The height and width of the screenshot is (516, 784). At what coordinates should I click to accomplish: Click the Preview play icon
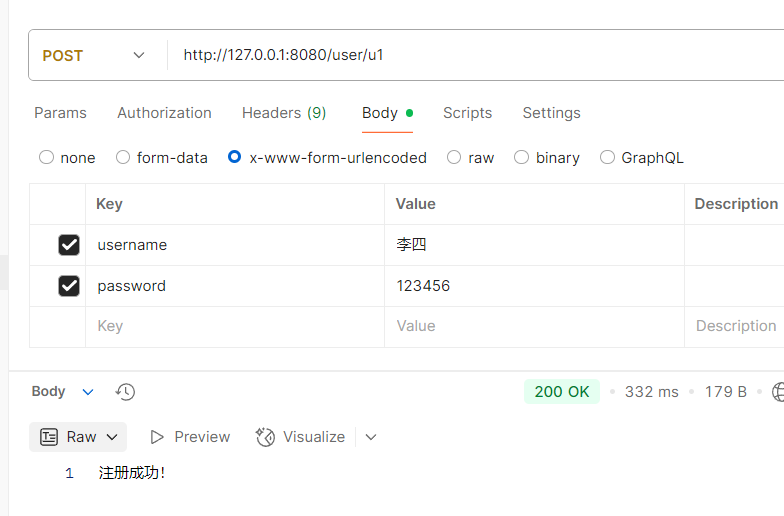(x=157, y=437)
